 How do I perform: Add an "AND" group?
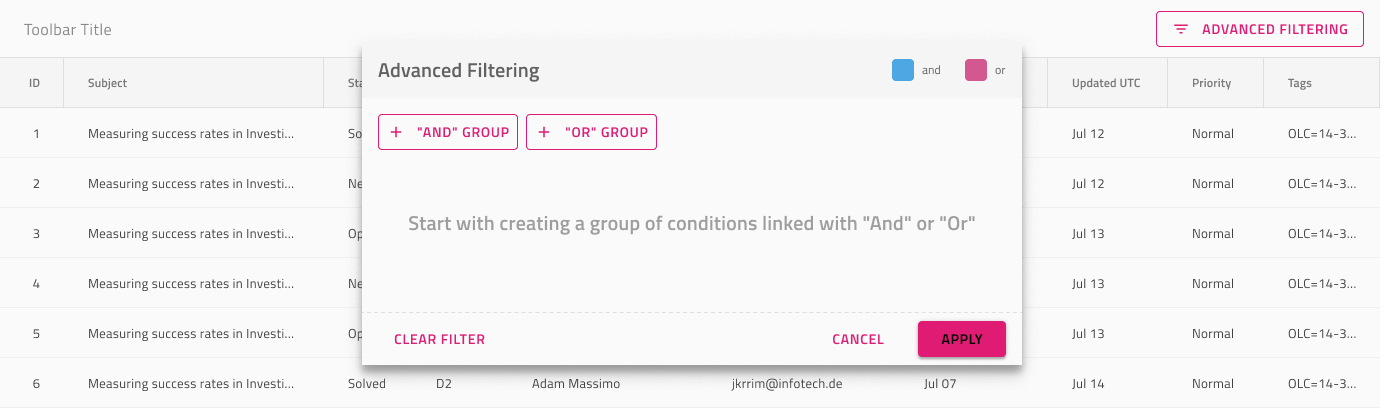[448, 132]
